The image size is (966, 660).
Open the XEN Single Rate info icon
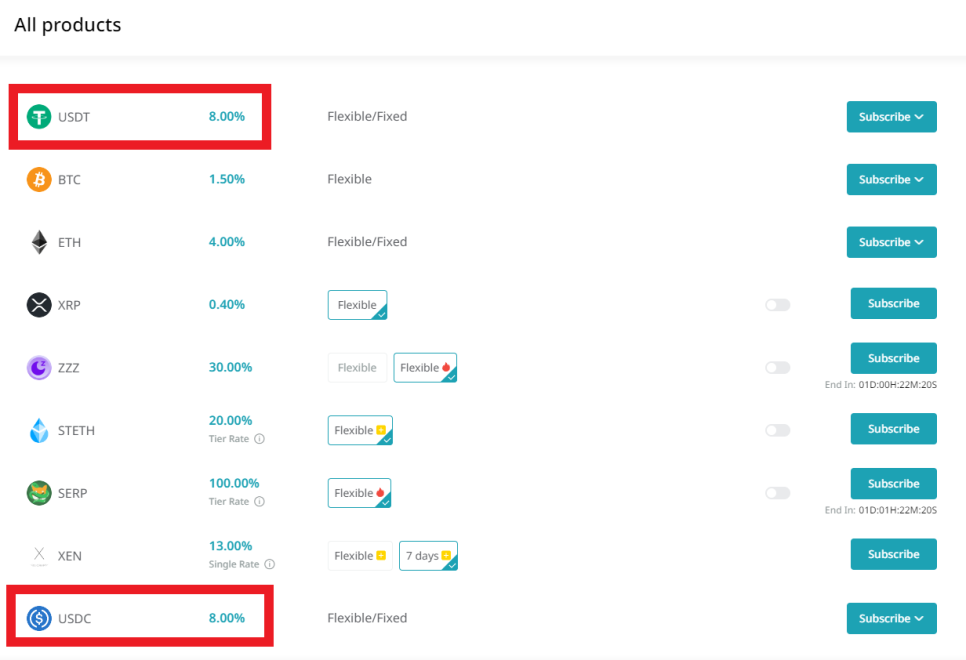tap(269, 564)
